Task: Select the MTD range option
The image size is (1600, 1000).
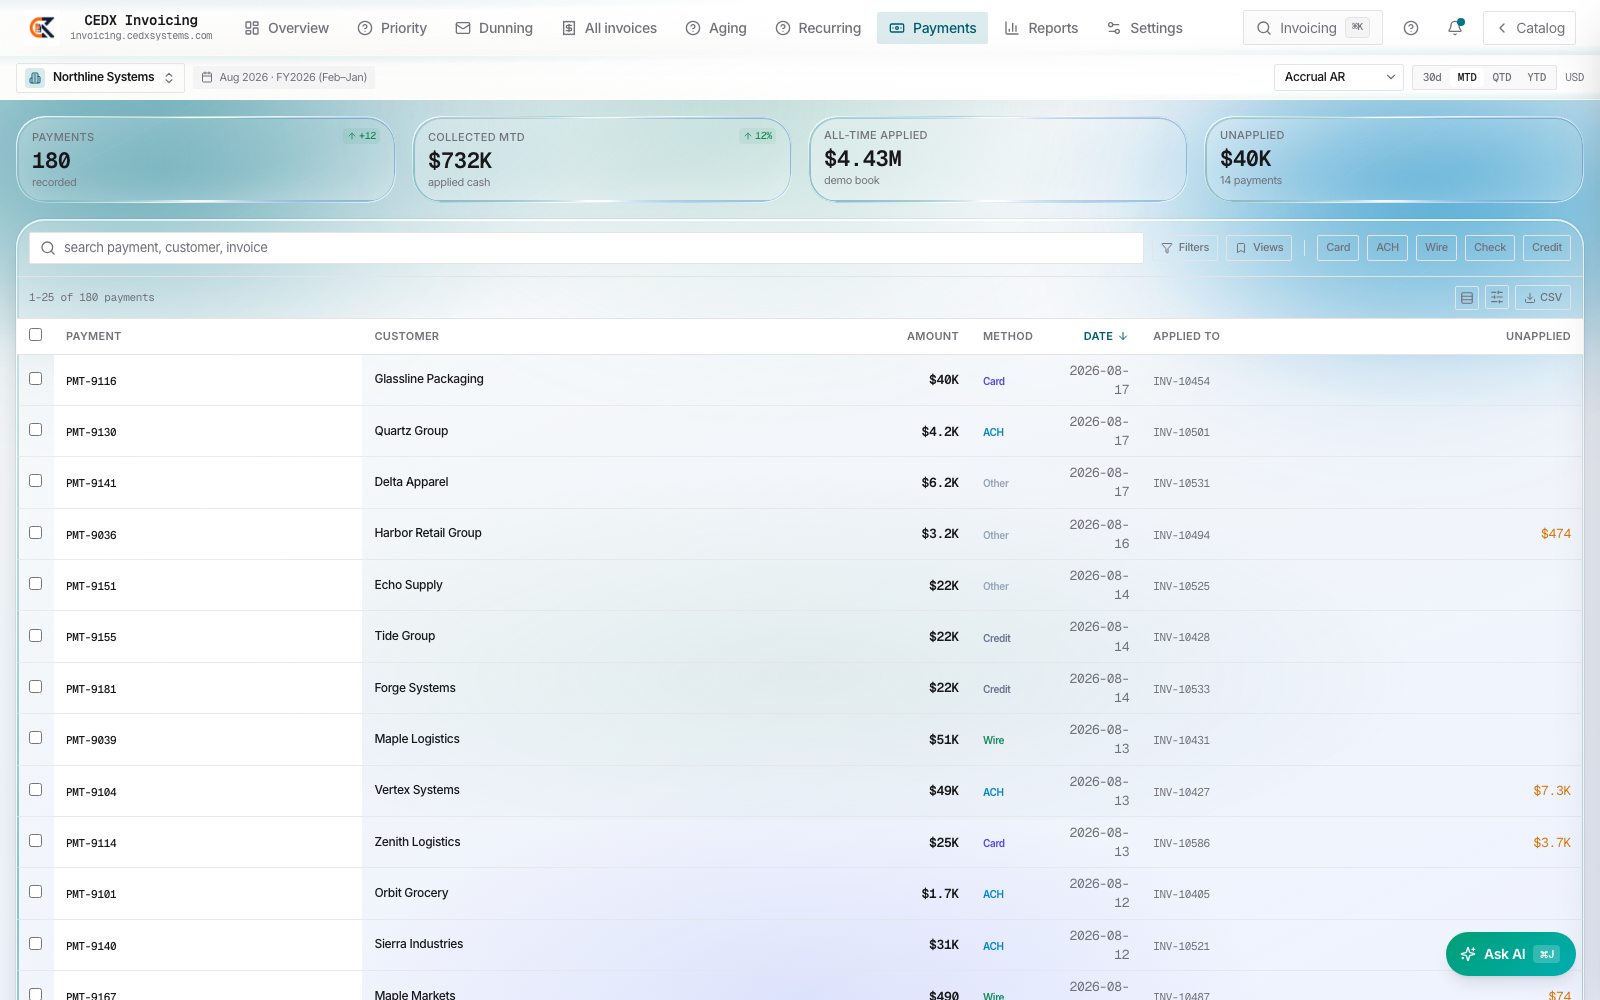Action: point(1467,77)
